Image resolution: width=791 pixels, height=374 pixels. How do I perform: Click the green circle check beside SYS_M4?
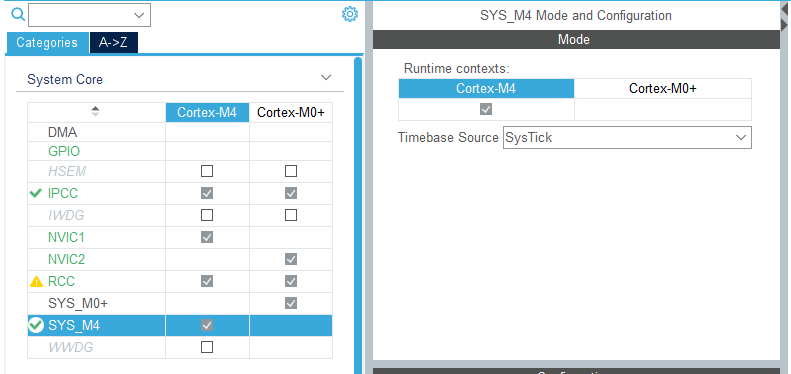[x=36, y=326]
